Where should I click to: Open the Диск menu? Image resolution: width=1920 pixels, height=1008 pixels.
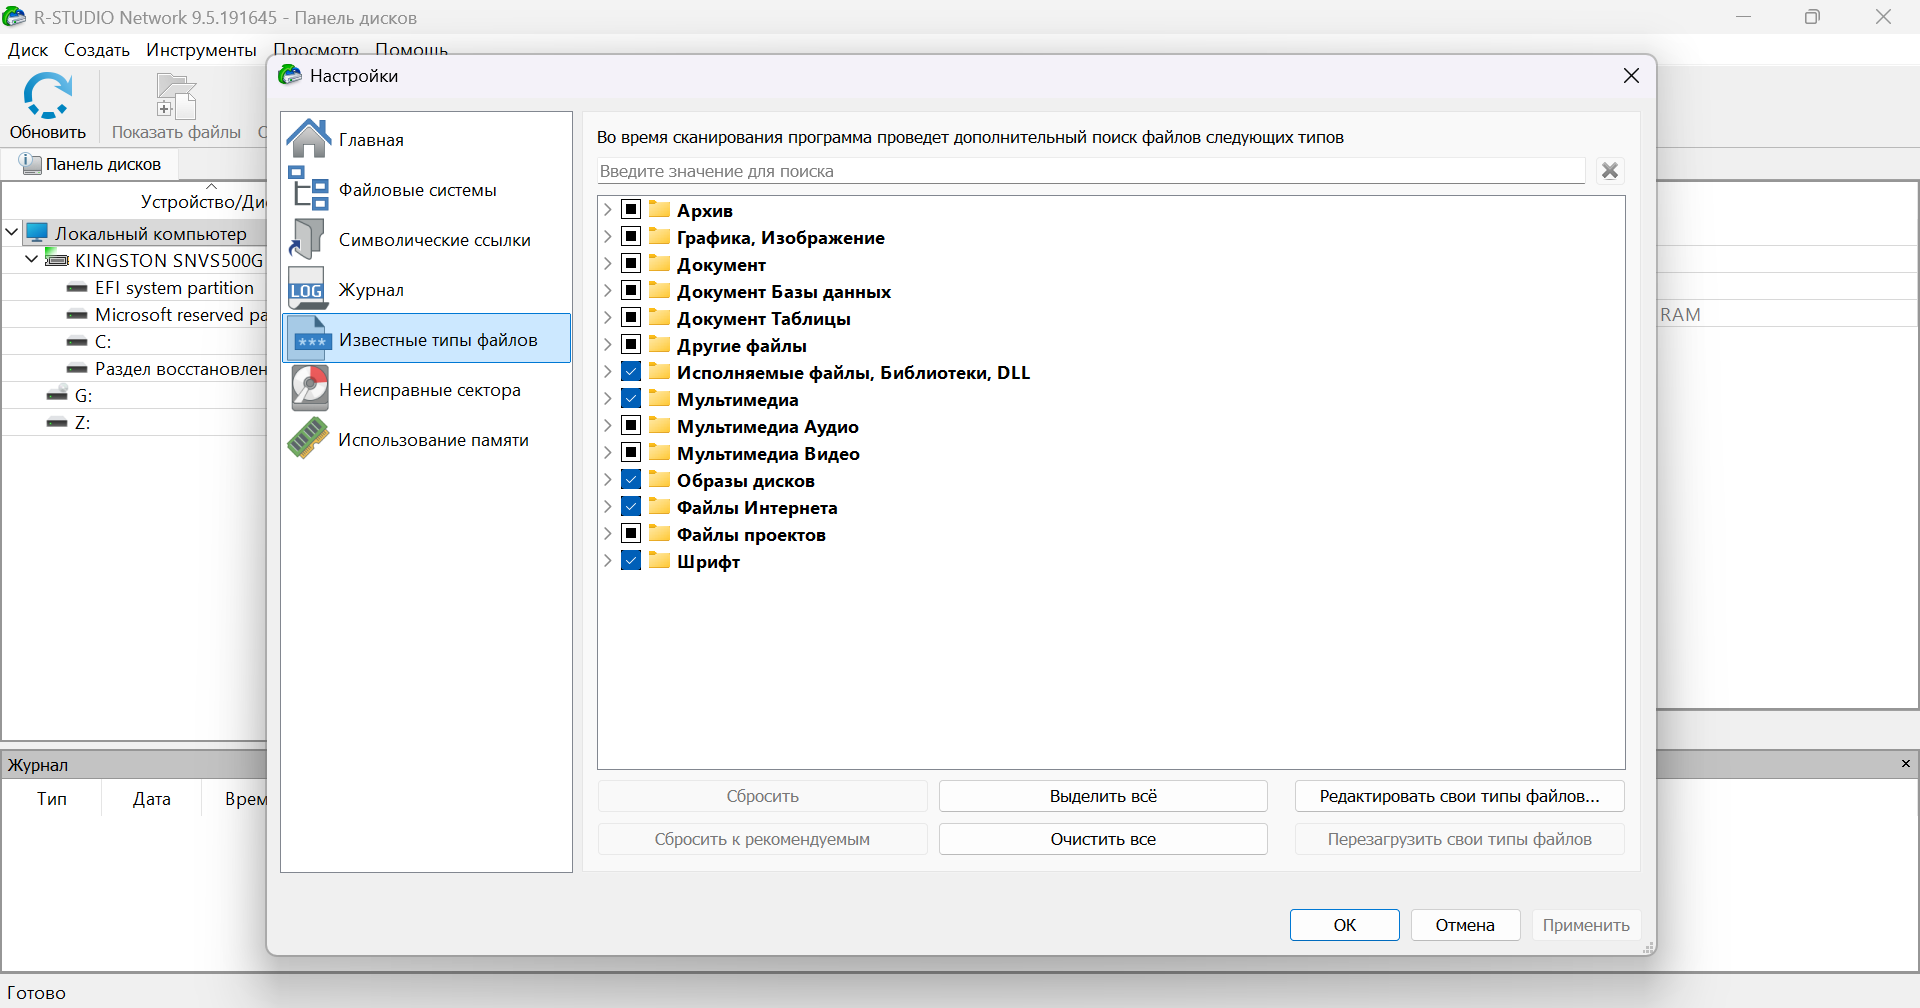tap(28, 50)
